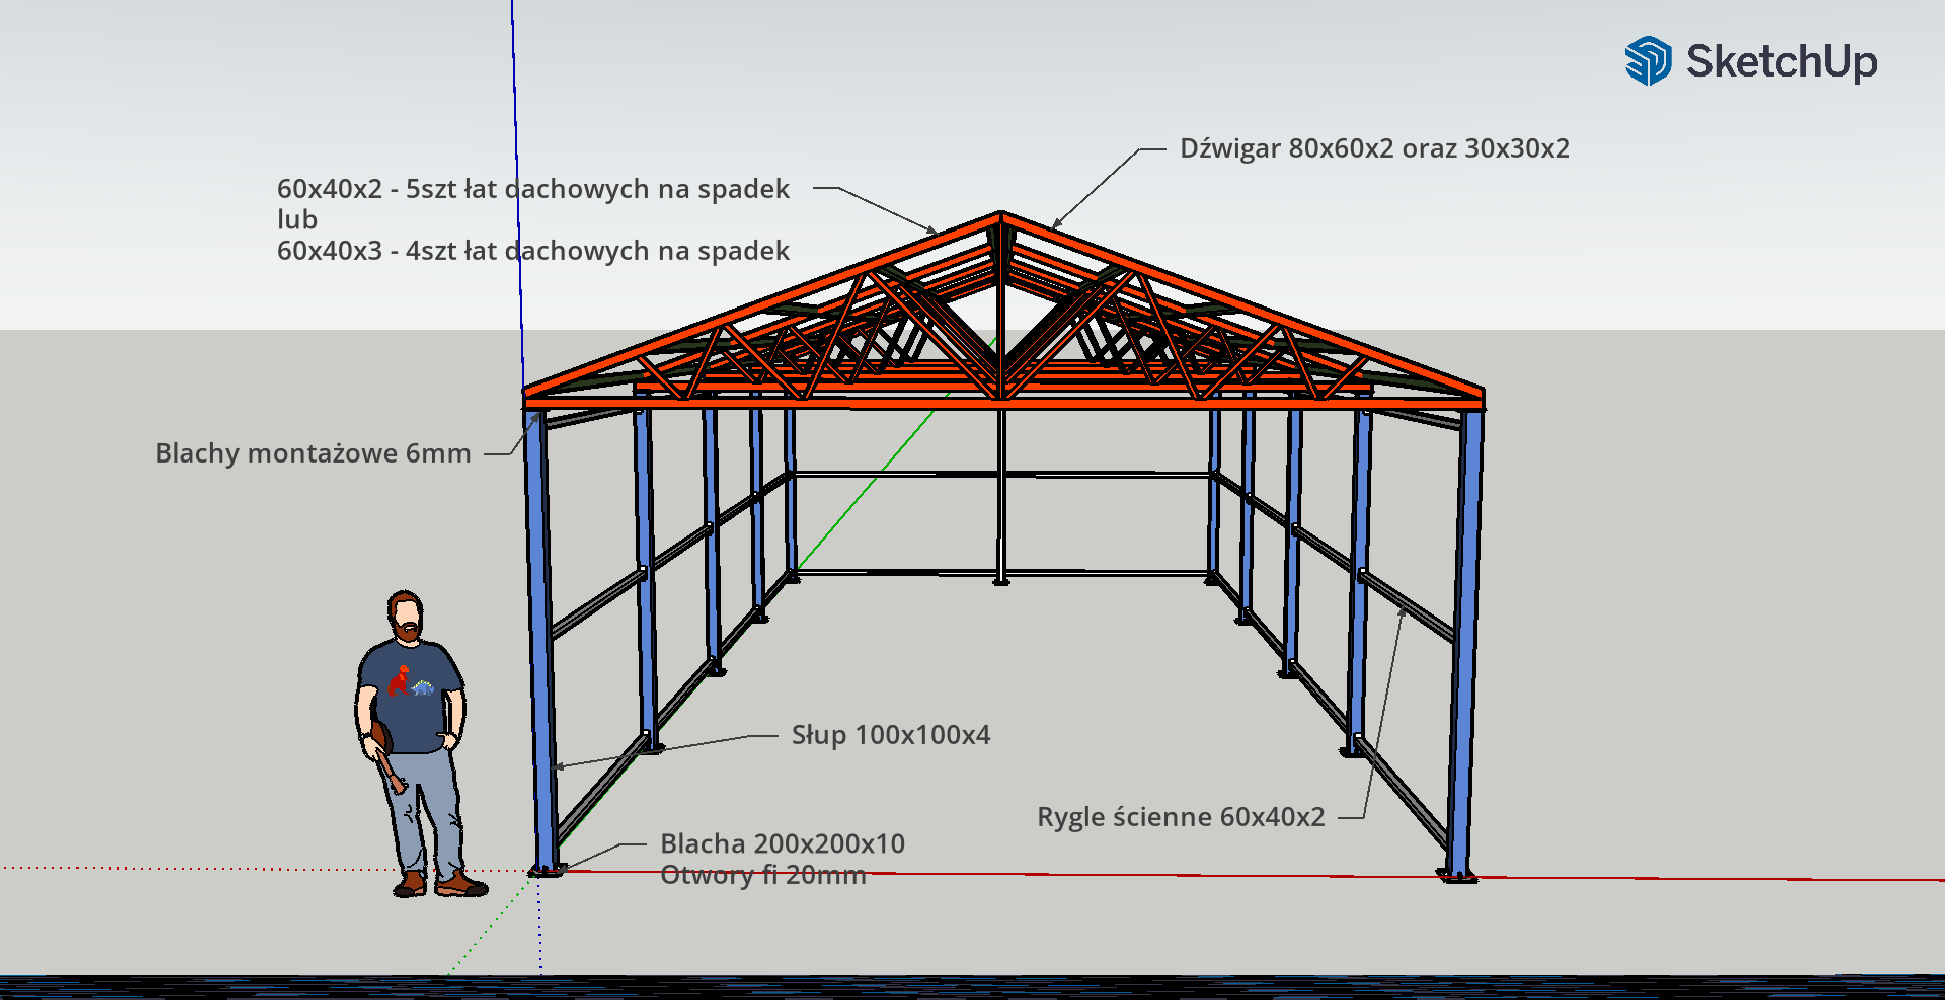Select the 60x40x3 4szt łat dachowych label
1945x1000 pixels.
533,251
